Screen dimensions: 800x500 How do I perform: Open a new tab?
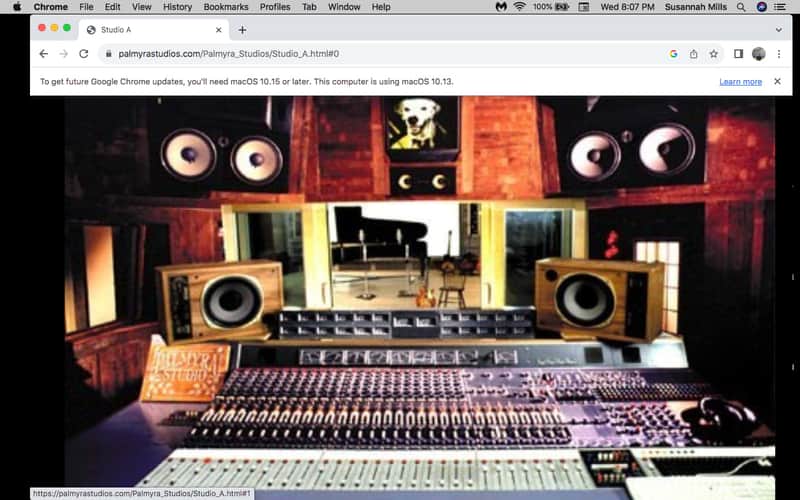[242, 30]
